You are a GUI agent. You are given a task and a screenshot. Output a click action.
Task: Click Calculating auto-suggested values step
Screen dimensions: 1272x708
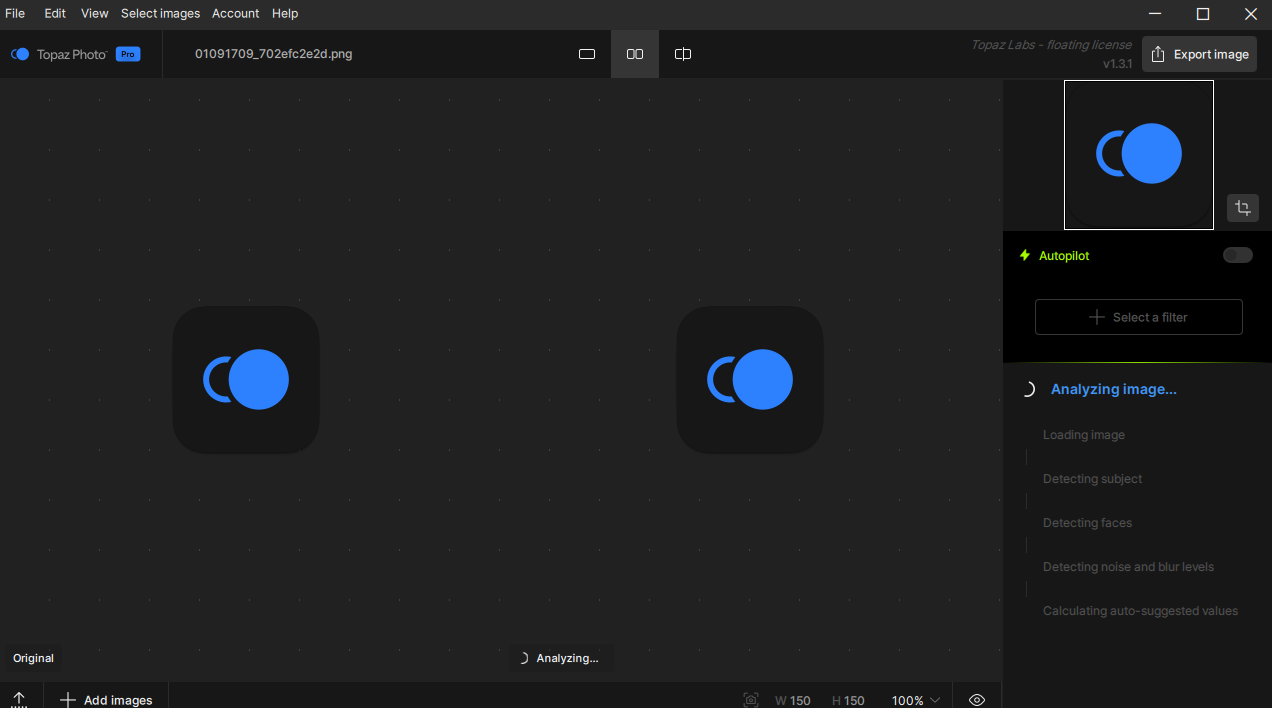click(1140, 611)
